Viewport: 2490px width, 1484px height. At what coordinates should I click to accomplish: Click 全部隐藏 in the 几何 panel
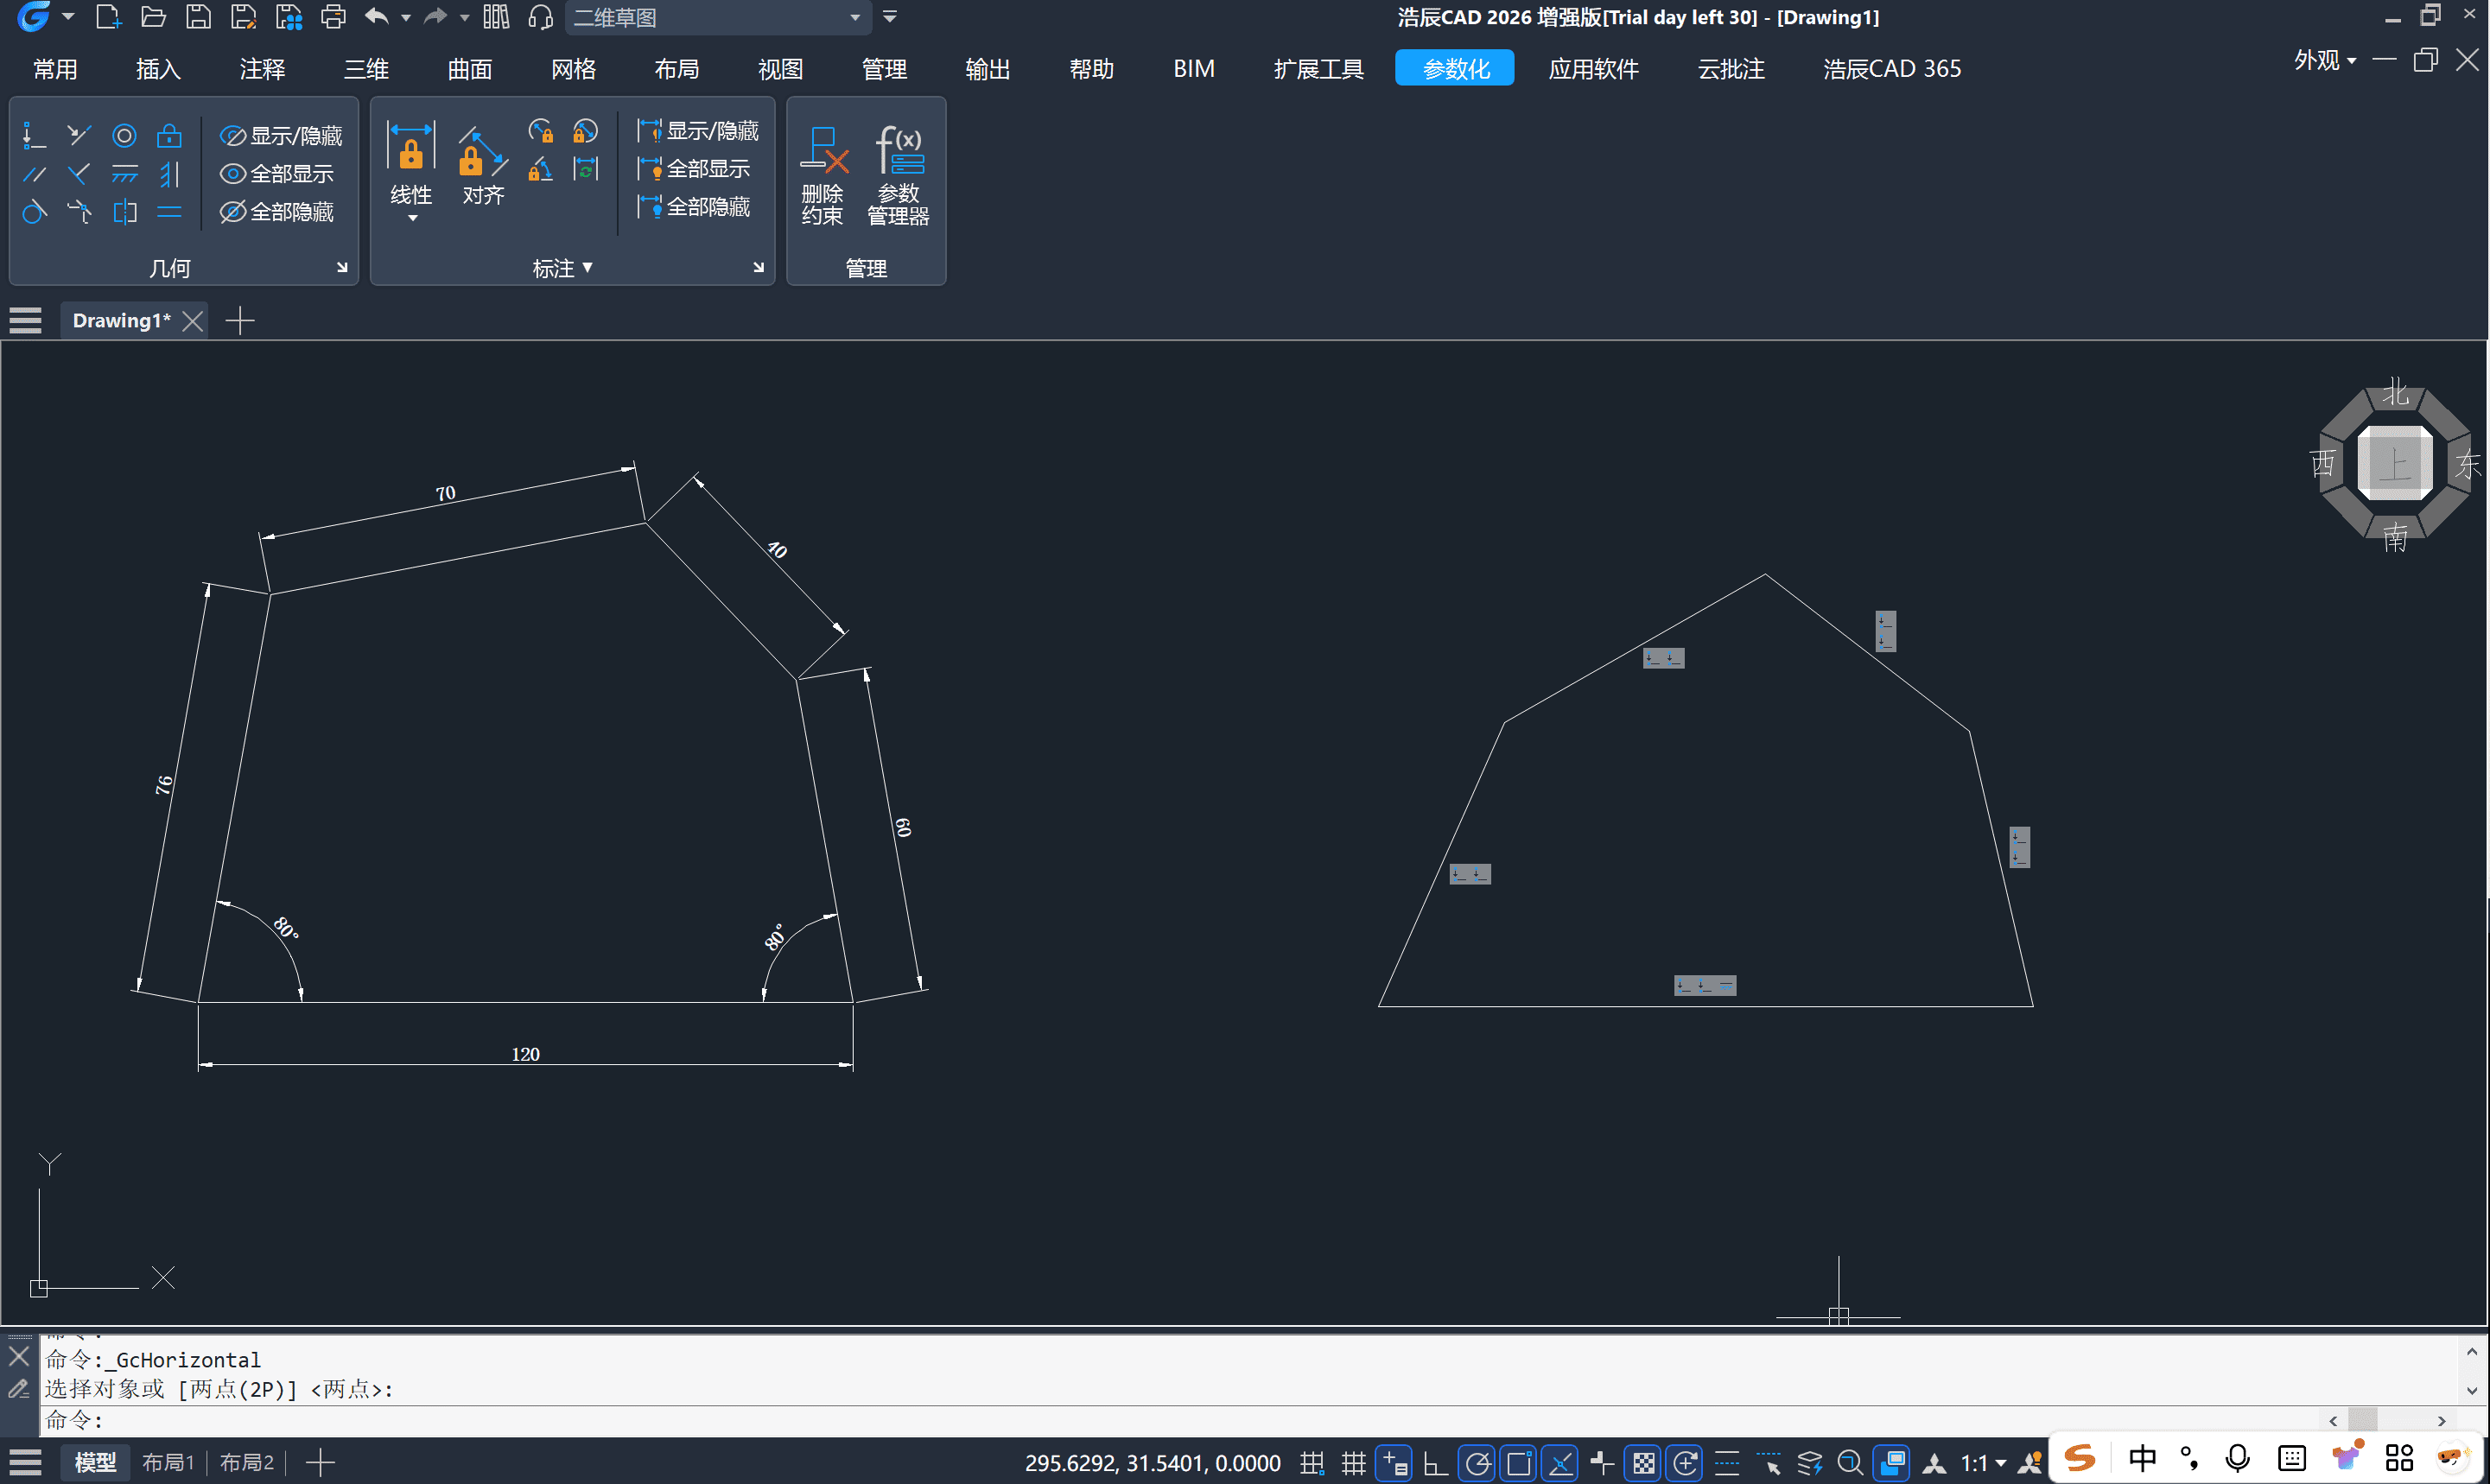277,212
